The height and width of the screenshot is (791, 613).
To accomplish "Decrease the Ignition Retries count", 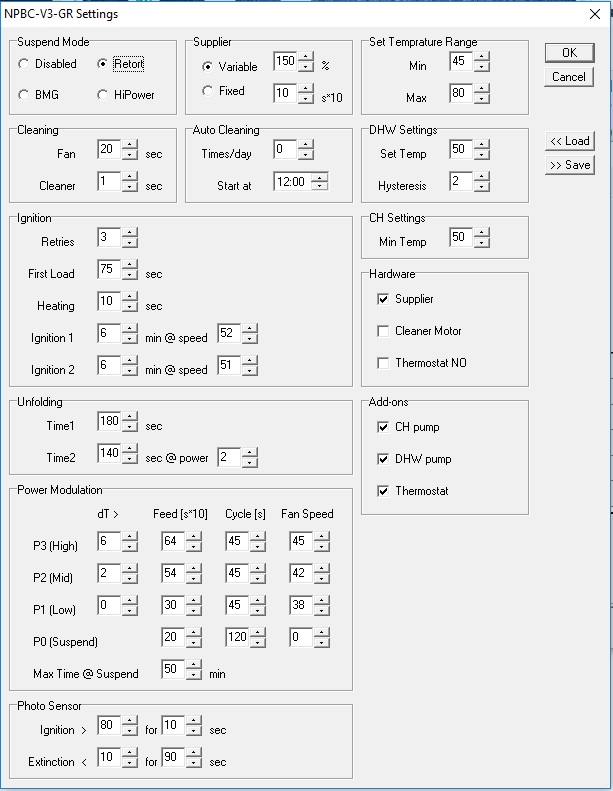I will coord(130,242).
